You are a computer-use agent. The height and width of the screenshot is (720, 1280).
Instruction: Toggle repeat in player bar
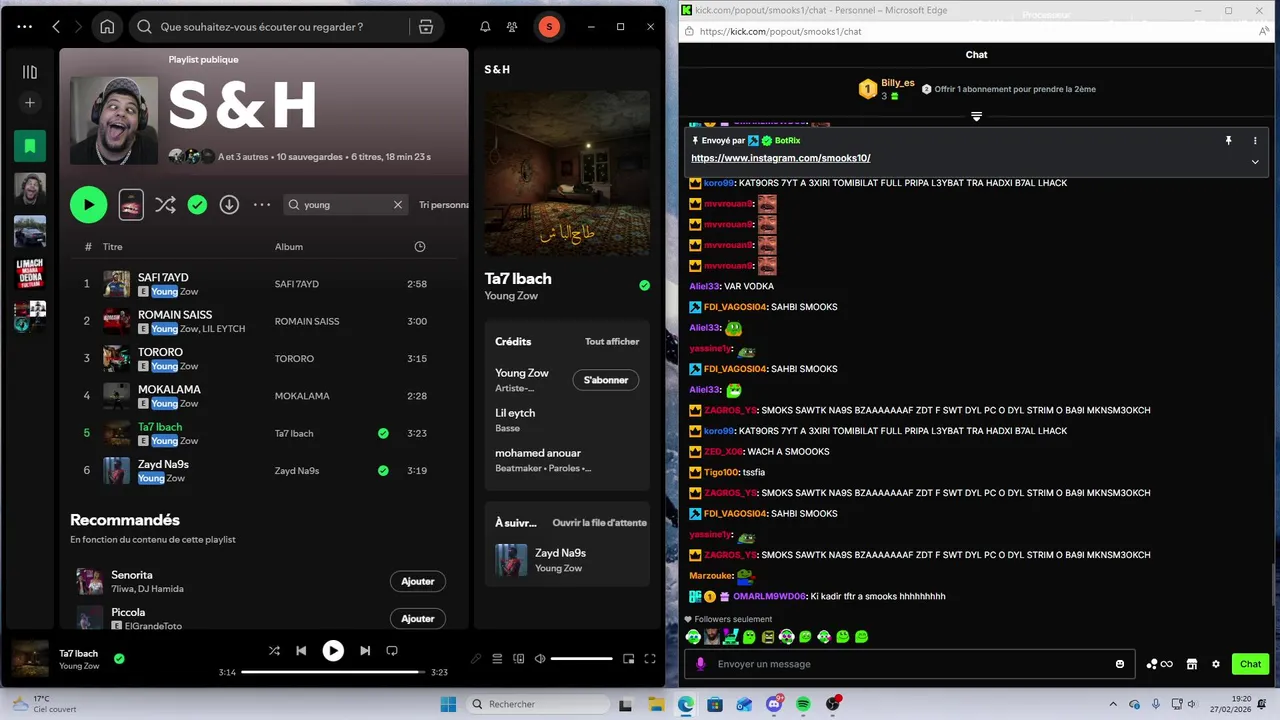(x=392, y=650)
